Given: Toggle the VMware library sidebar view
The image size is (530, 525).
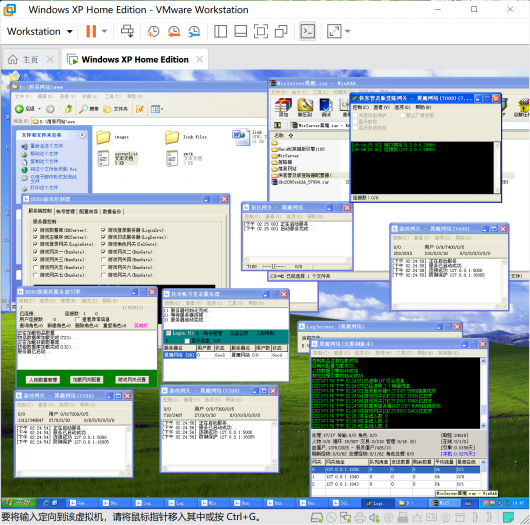Looking at the screenshot, I should tap(220, 31).
